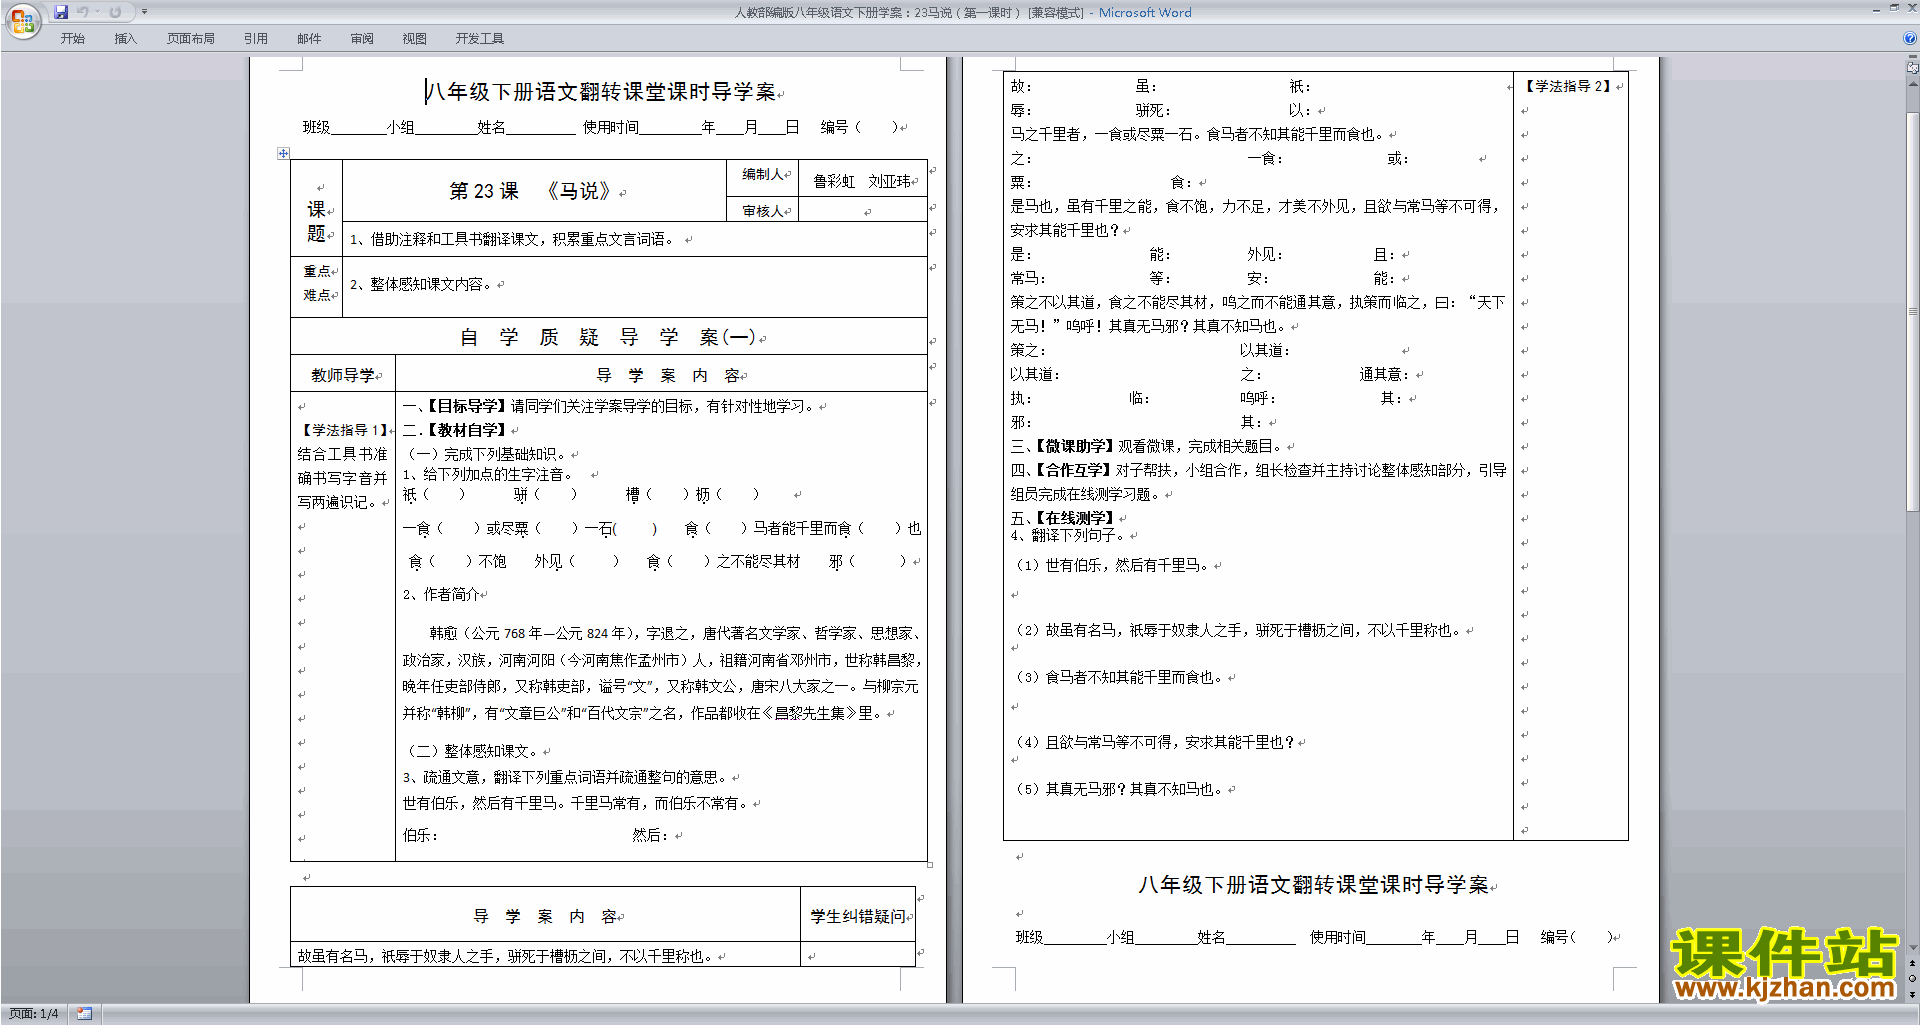Click the table move handle icon

click(283, 153)
